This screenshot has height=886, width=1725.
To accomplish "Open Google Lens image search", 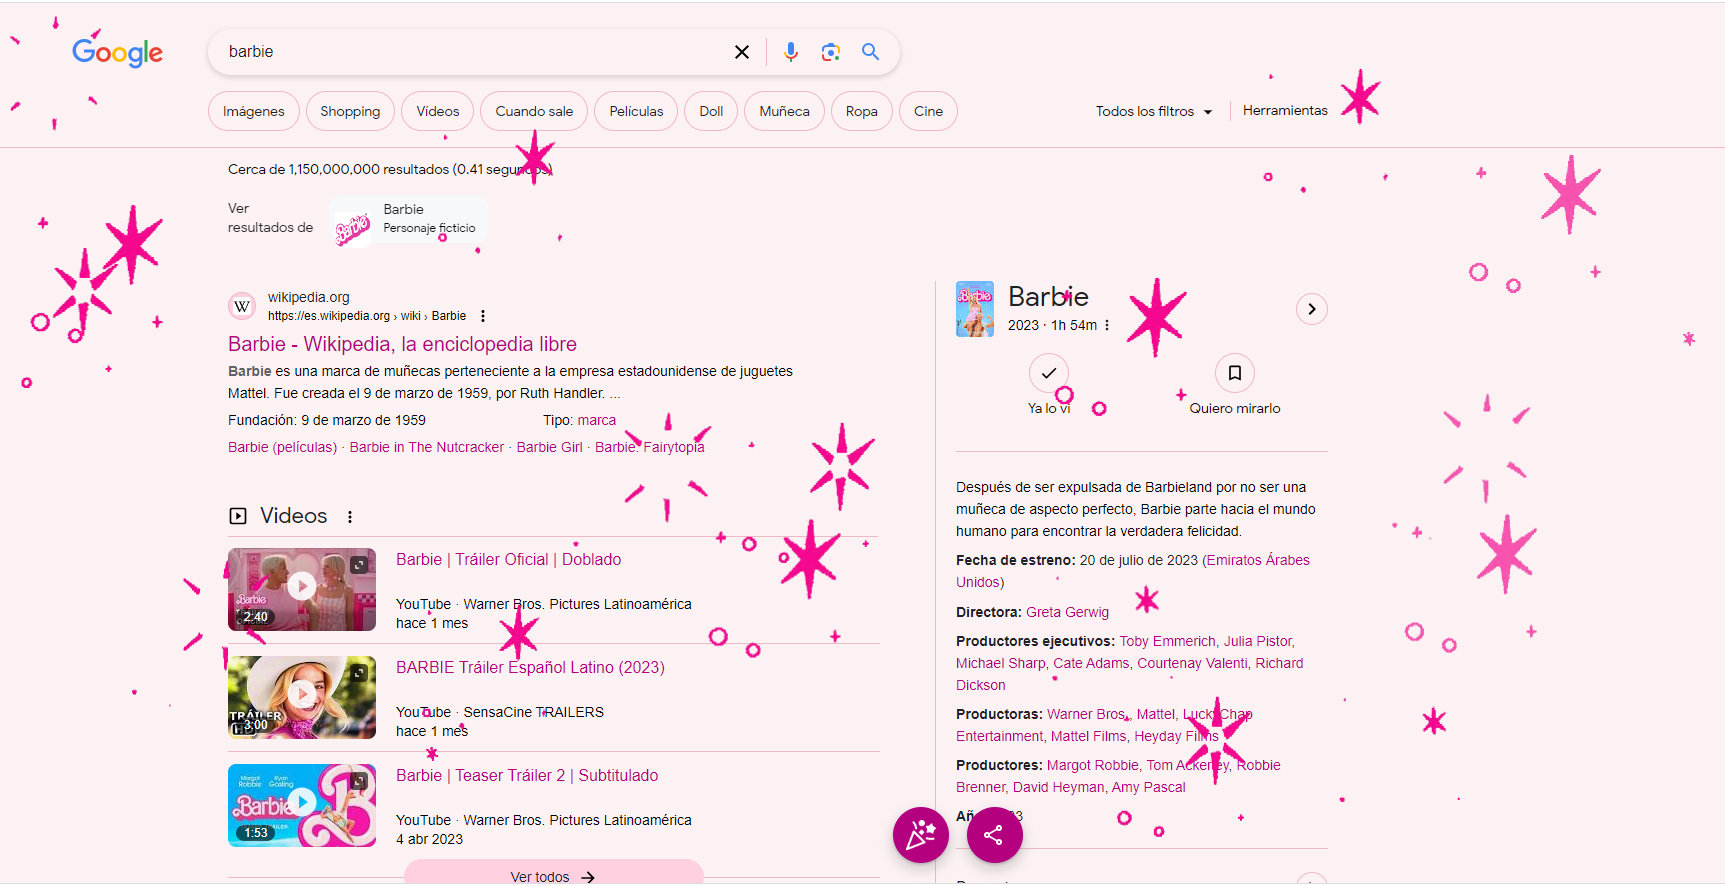I will pyautogui.click(x=830, y=52).
